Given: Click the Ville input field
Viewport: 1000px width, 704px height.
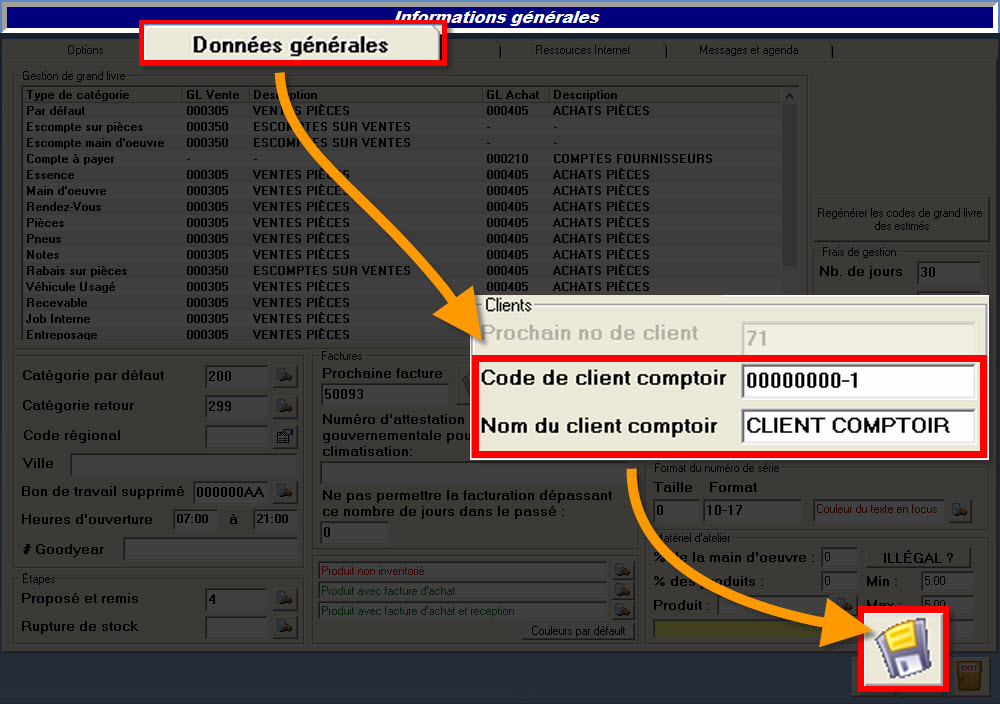Looking at the screenshot, I should click(184, 464).
